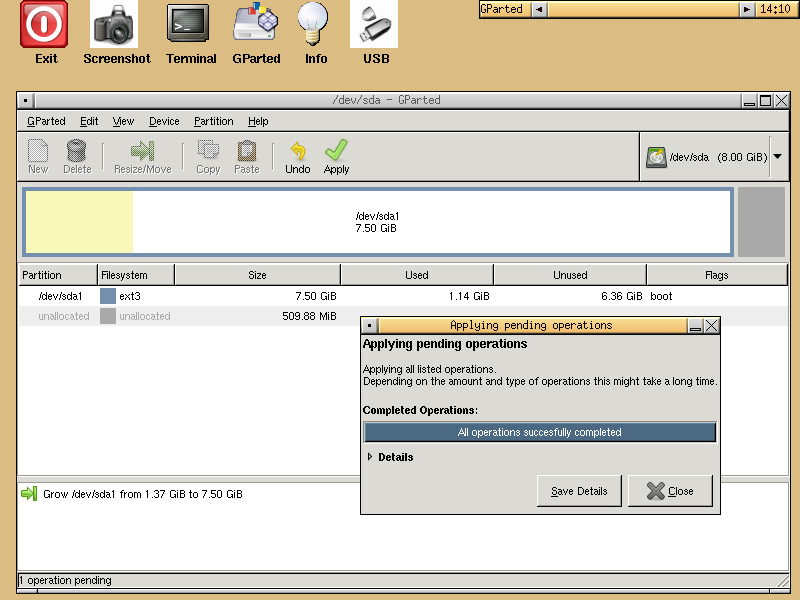This screenshot has width=800, height=600.
Task: Click the Filesystem column header
Action: (x=136, y=275)
